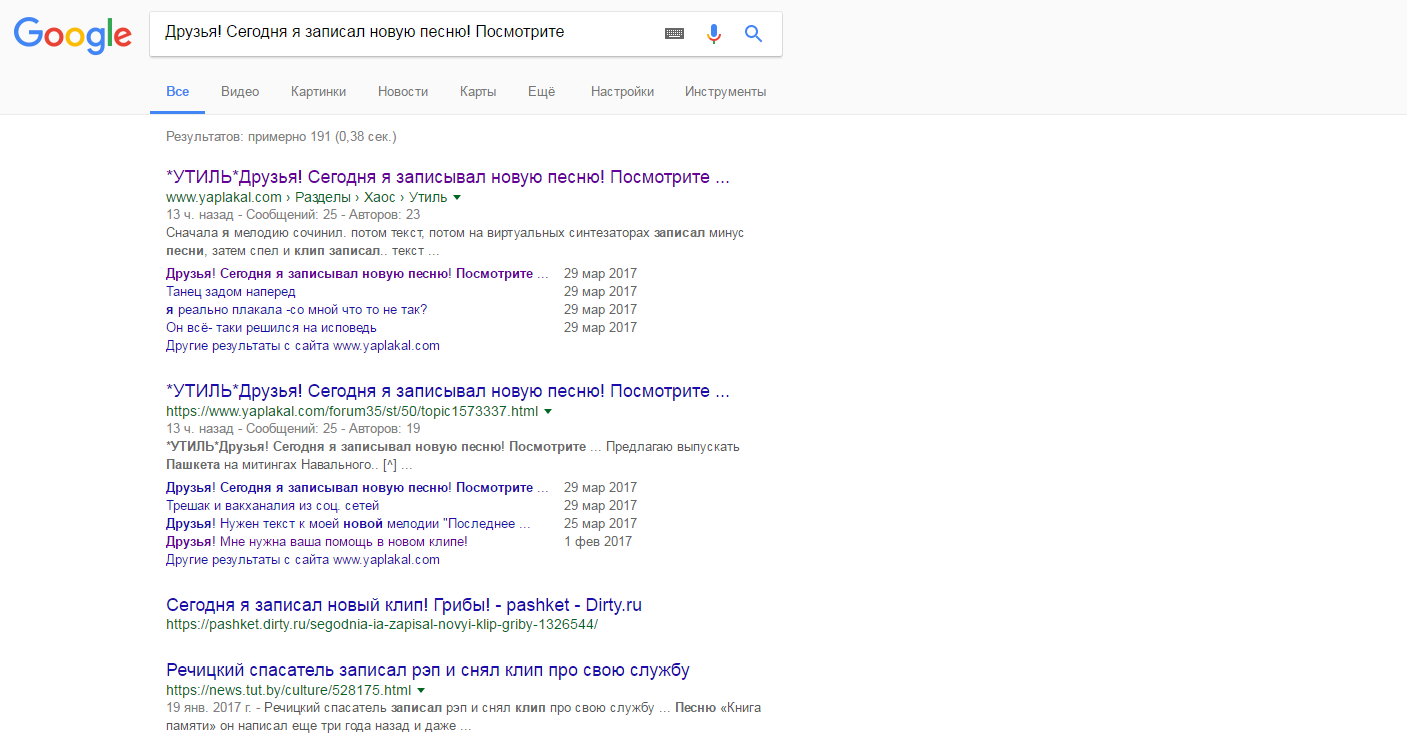Open 'Мне нужна ваша помощь в новом клипе!' link

[x=317, y=542]
